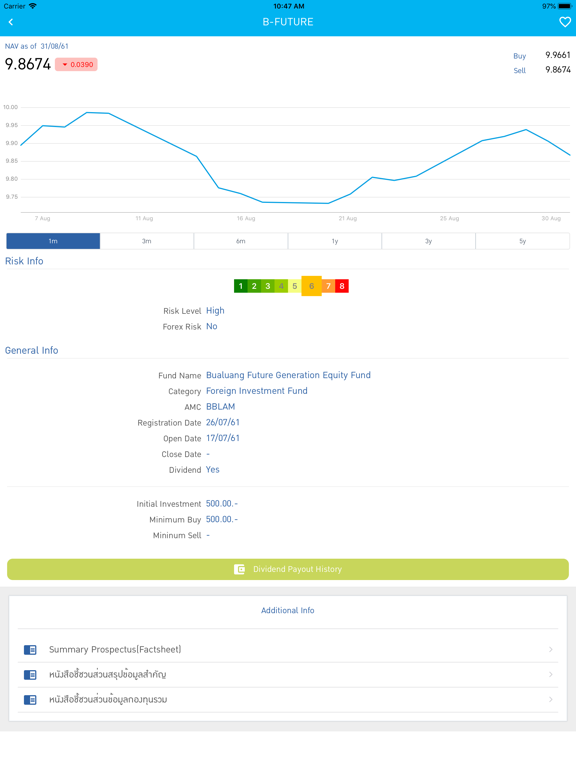The width and height of the screenshot is (576, 768).
Task: Tap document icon for หนังสือชี้ชวนส่วนข้อมูลกองทุนรวม
Action: pyautogui.click(x=30, y=699)
